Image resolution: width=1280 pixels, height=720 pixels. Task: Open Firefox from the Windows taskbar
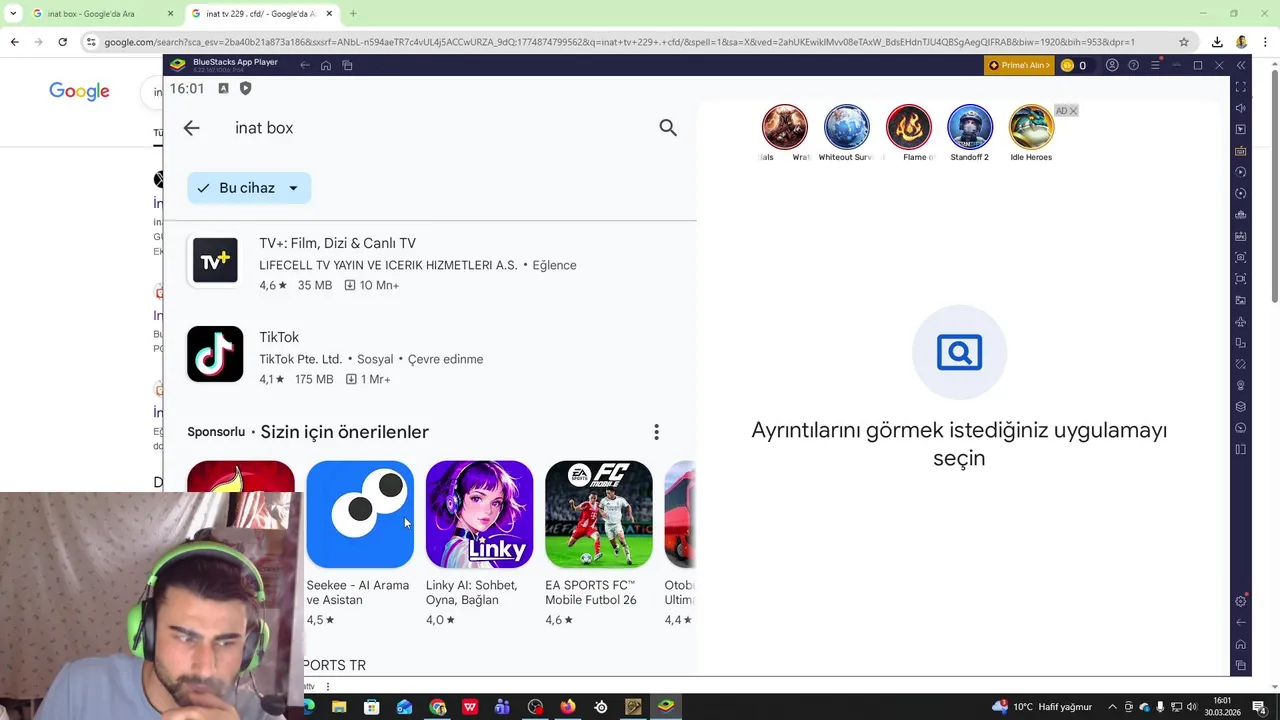pyautogui.click(x=568, y=707)
